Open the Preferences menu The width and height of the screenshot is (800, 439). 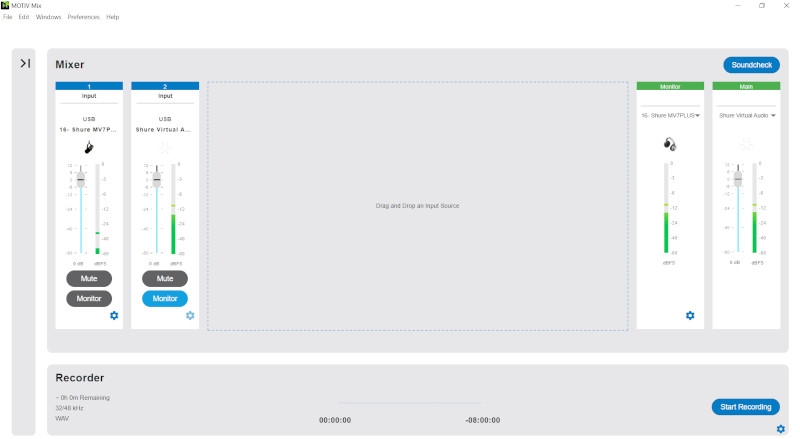84,17
